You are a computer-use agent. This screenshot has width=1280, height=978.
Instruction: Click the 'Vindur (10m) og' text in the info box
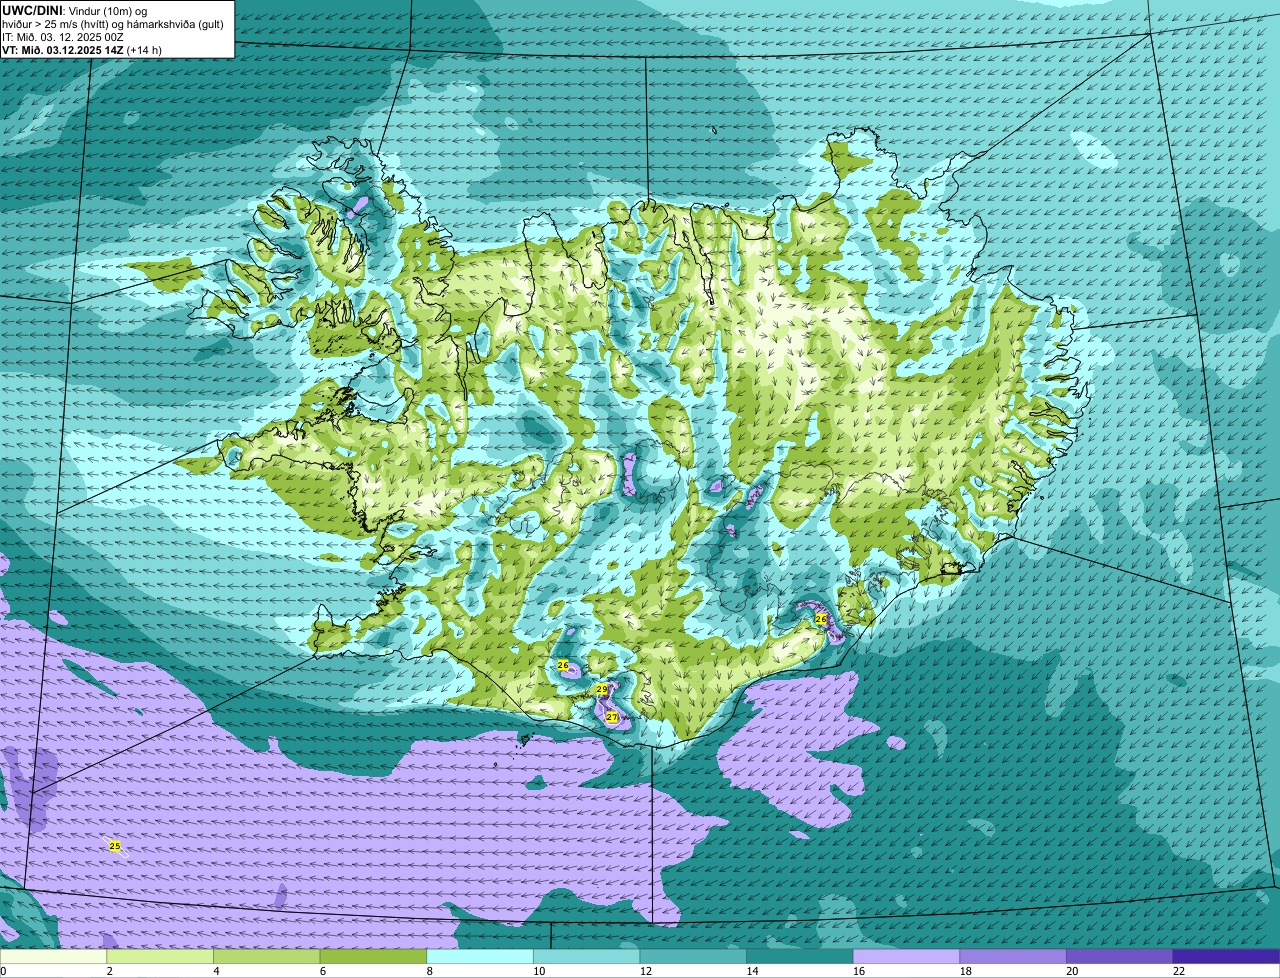click(108, 12)
